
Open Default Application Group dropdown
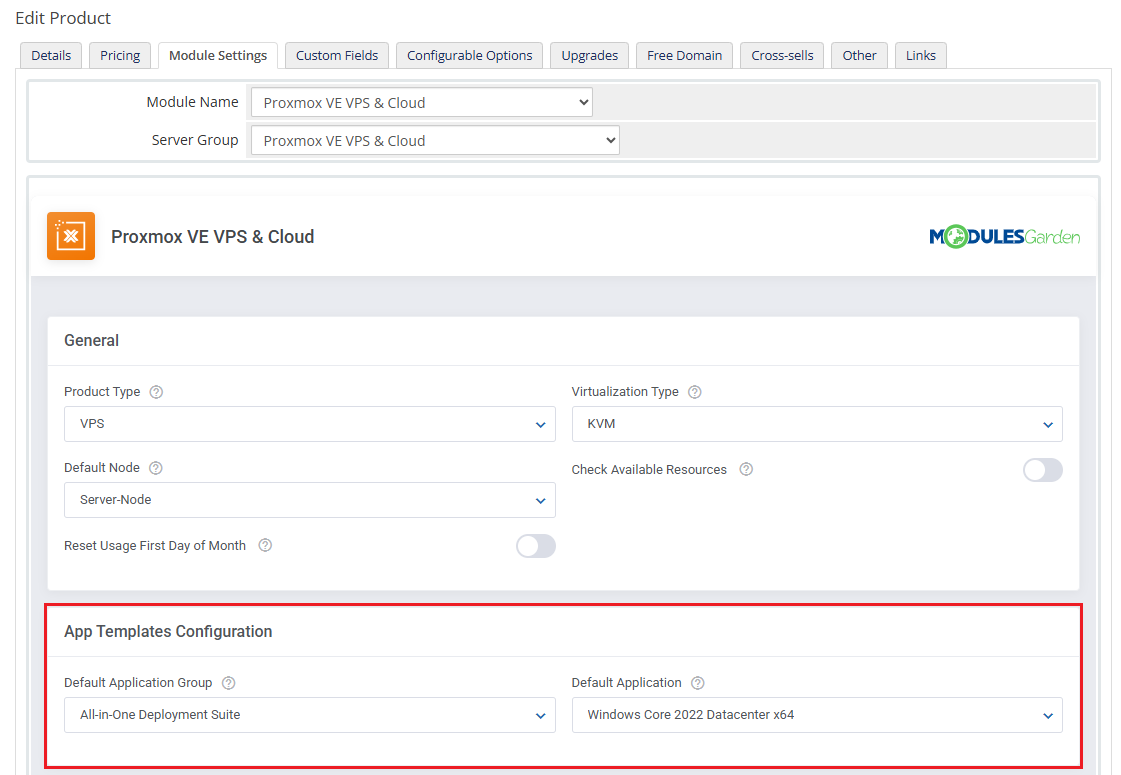[310, 715]
